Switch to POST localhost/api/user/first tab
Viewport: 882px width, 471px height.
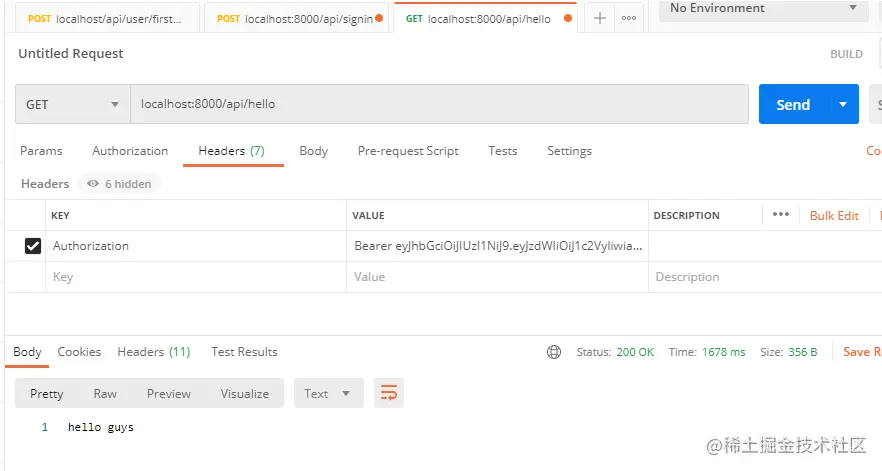(105, 19)
